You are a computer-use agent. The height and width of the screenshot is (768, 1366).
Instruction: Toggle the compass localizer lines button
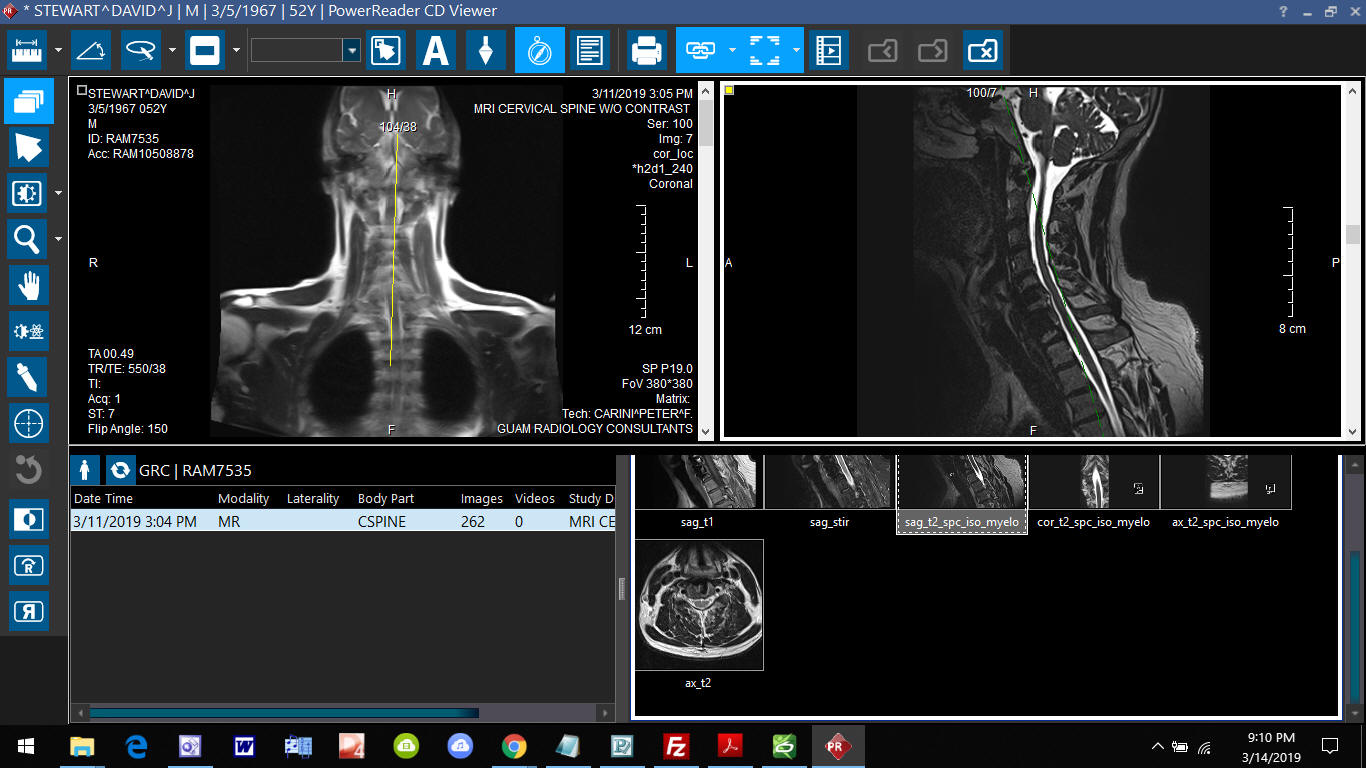[x=539, y=50]
